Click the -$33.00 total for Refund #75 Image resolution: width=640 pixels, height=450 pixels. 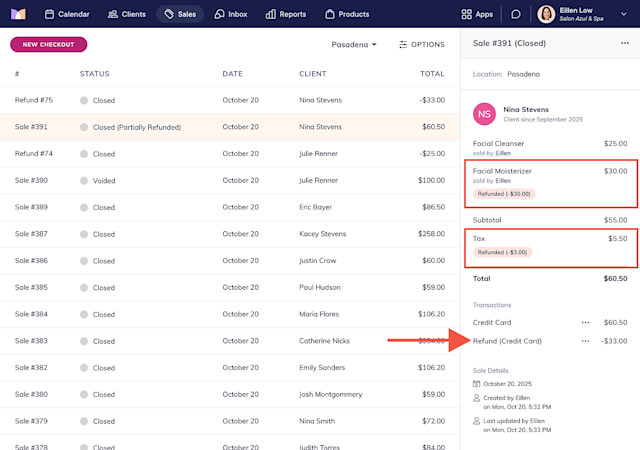pos(432,100)
